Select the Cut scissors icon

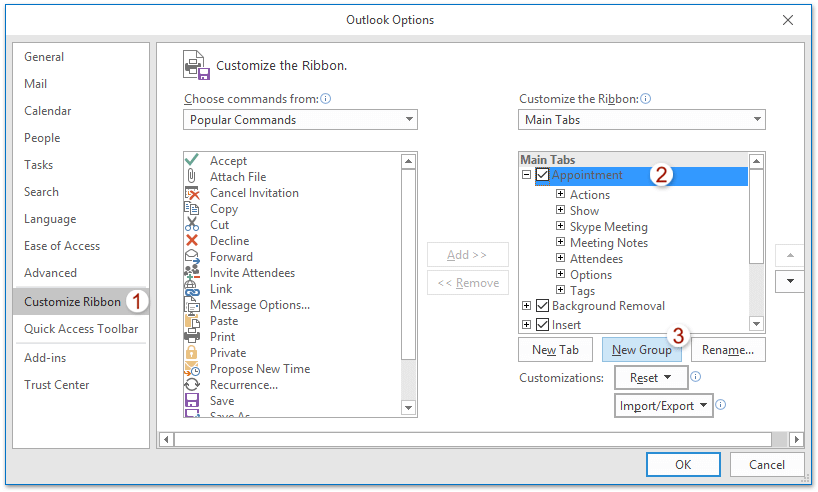pyautogui.click(x=192, y=225)
